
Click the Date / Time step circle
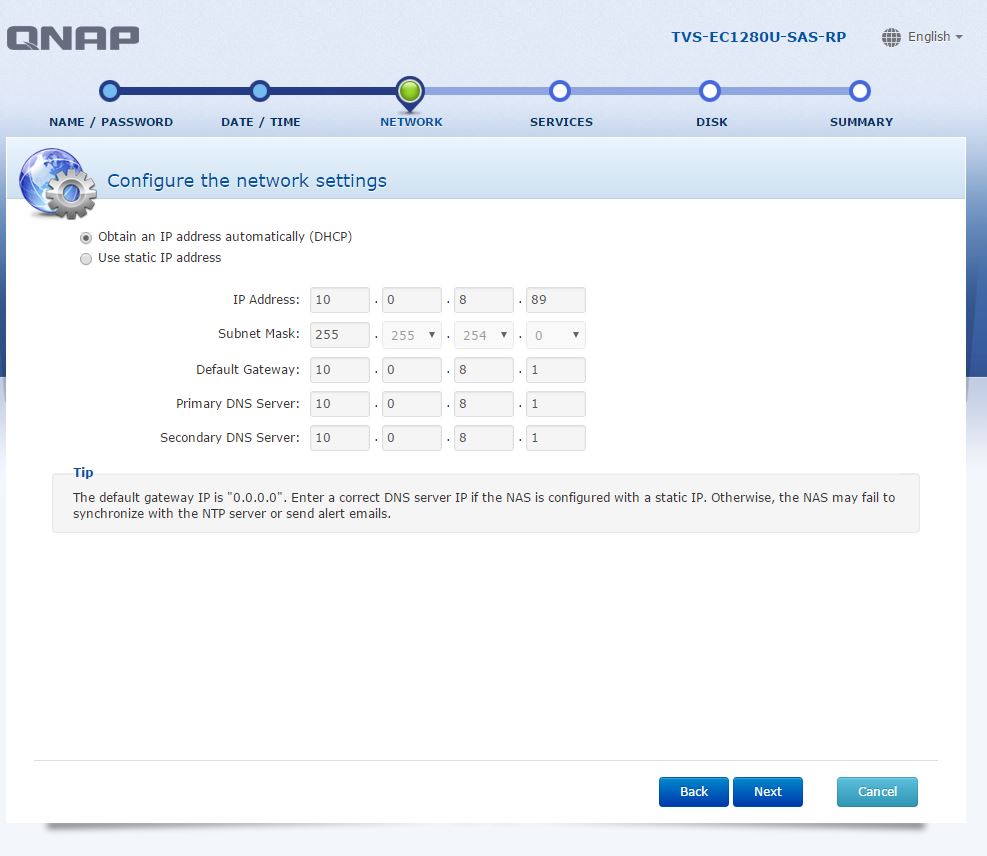[x=259, y=91]
